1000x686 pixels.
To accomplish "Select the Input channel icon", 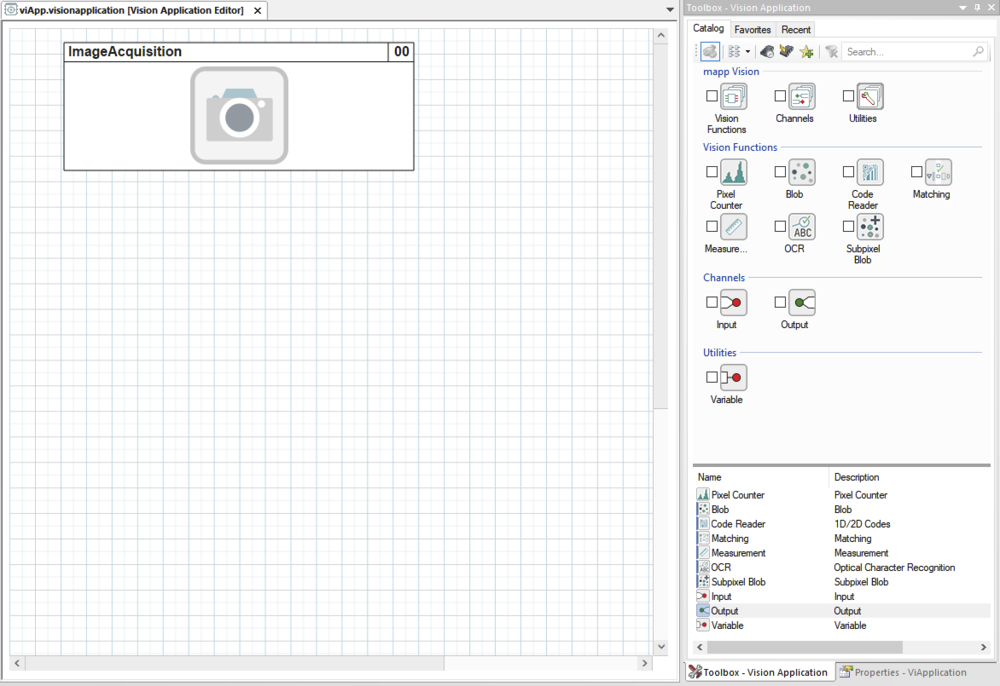I will [733, 303].
